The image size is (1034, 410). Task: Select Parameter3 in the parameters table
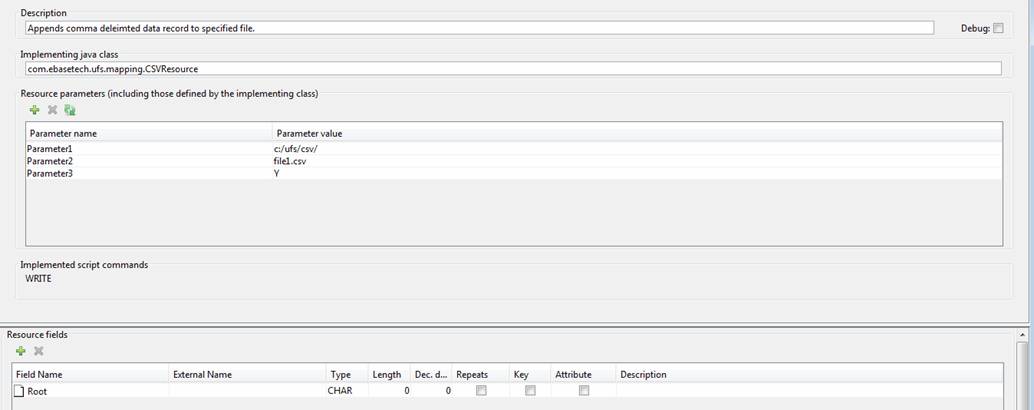click(50, 173)
